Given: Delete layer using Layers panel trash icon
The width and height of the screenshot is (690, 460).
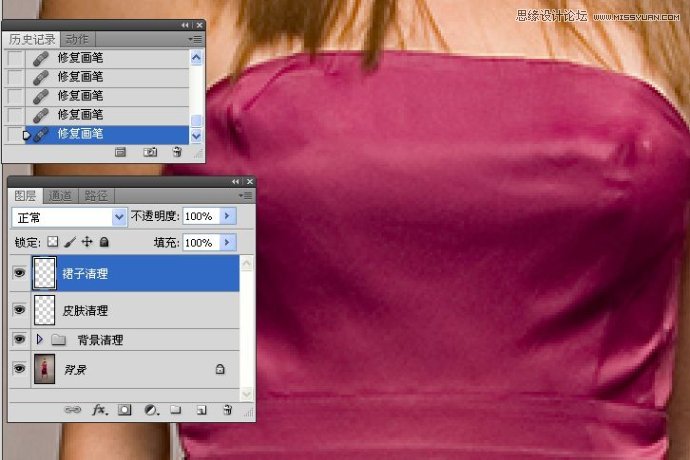Looking at the screenshot, I should pos(227,410).
